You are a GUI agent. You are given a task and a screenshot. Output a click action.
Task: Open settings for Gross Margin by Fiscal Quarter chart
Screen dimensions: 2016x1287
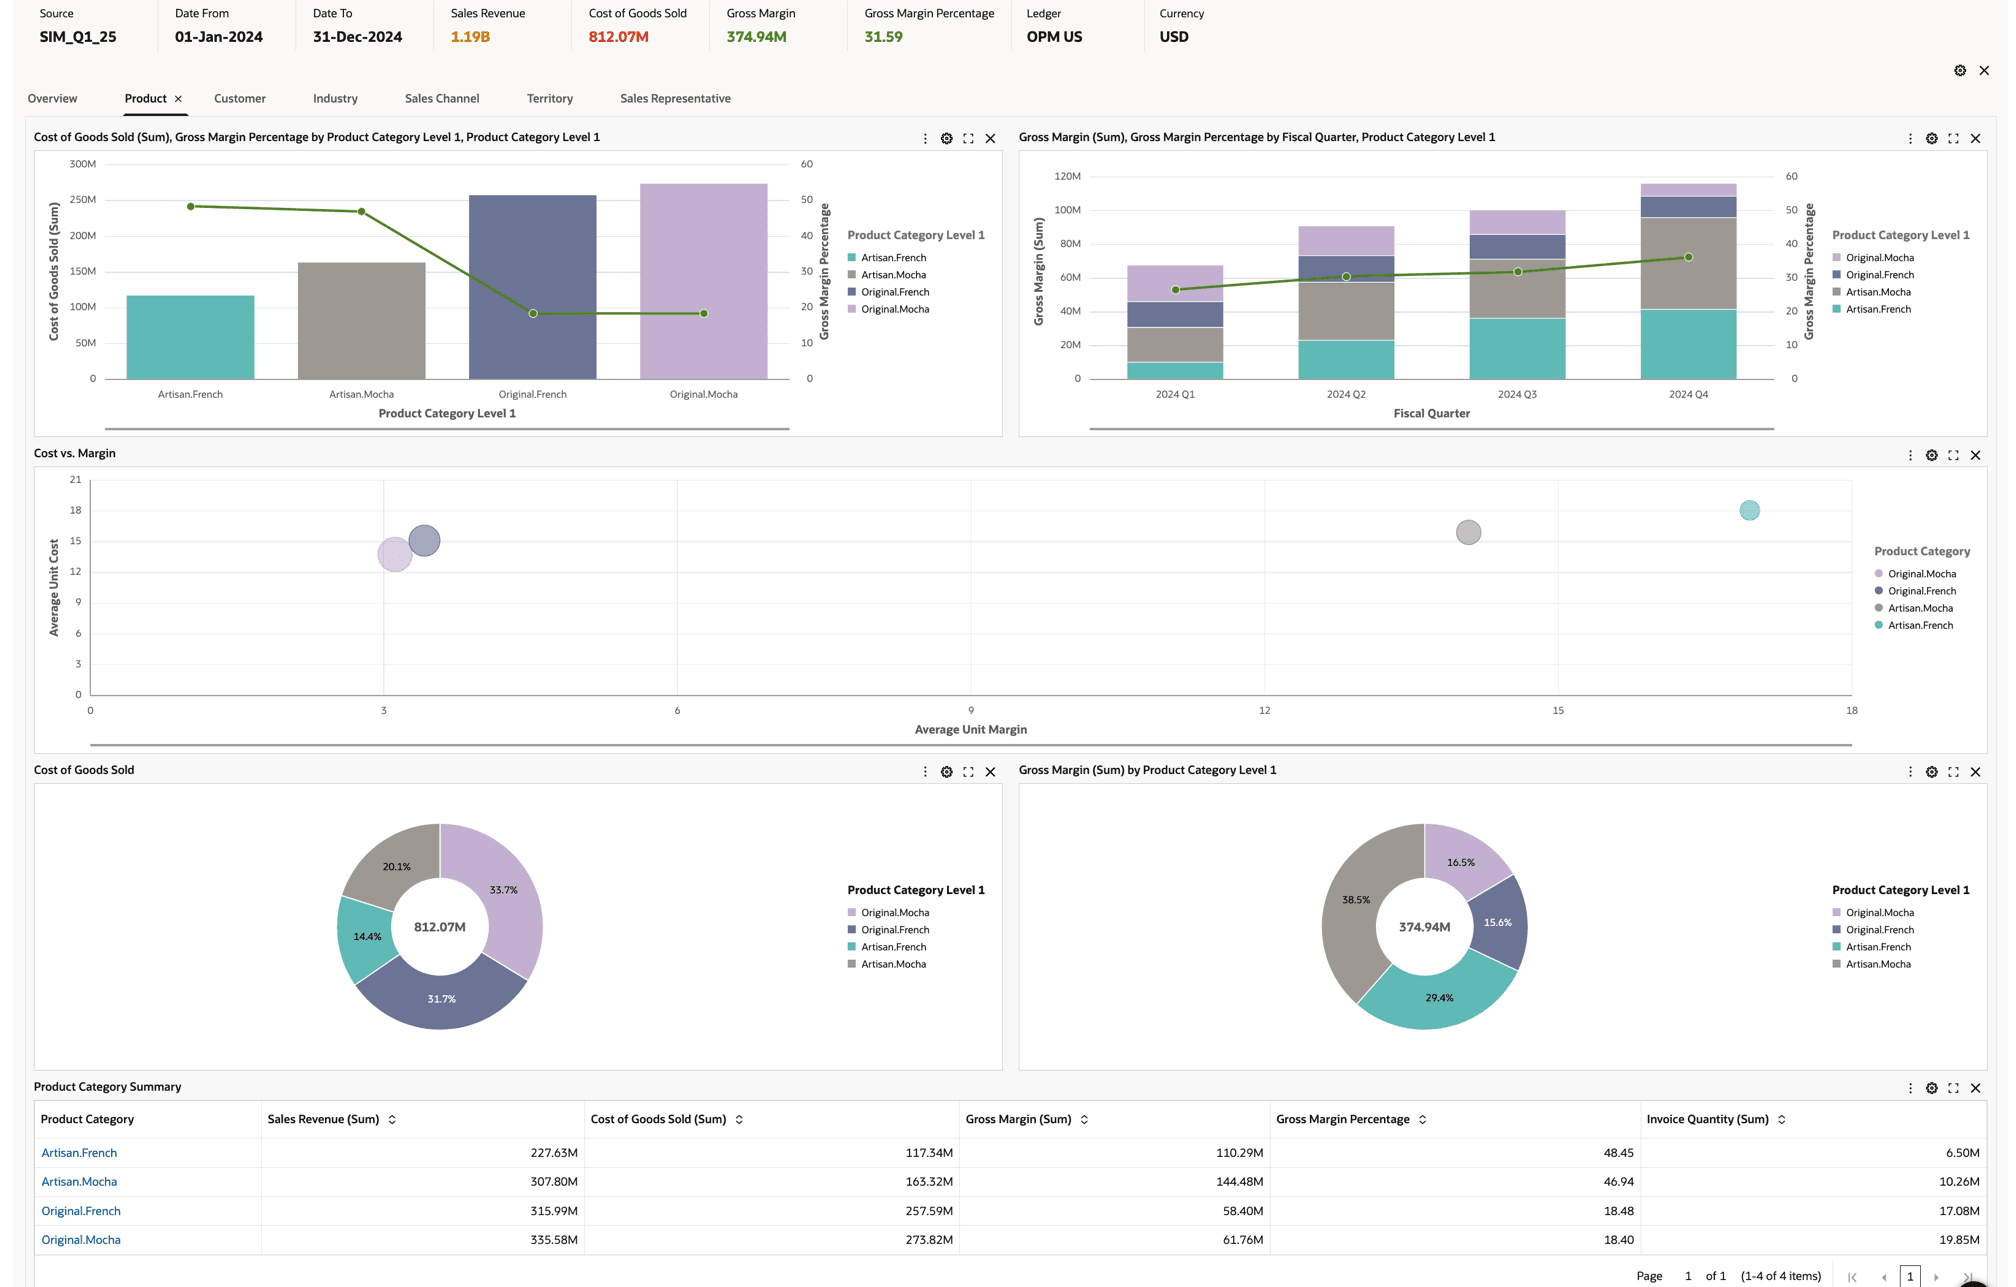coord(1932,139)
